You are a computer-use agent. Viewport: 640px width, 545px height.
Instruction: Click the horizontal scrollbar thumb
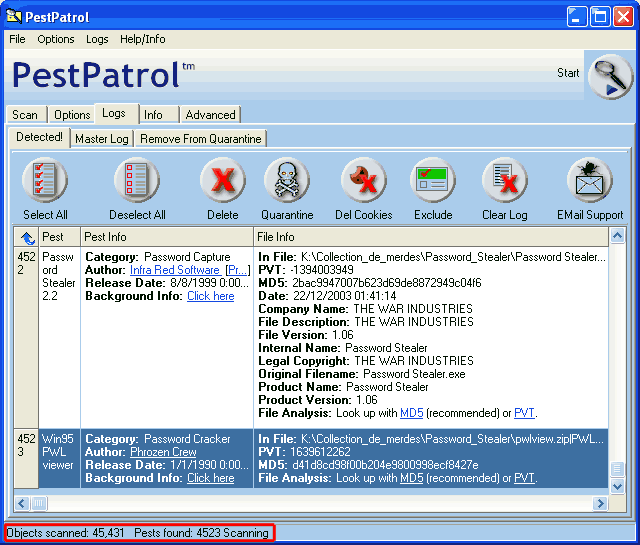coord(39,503)
